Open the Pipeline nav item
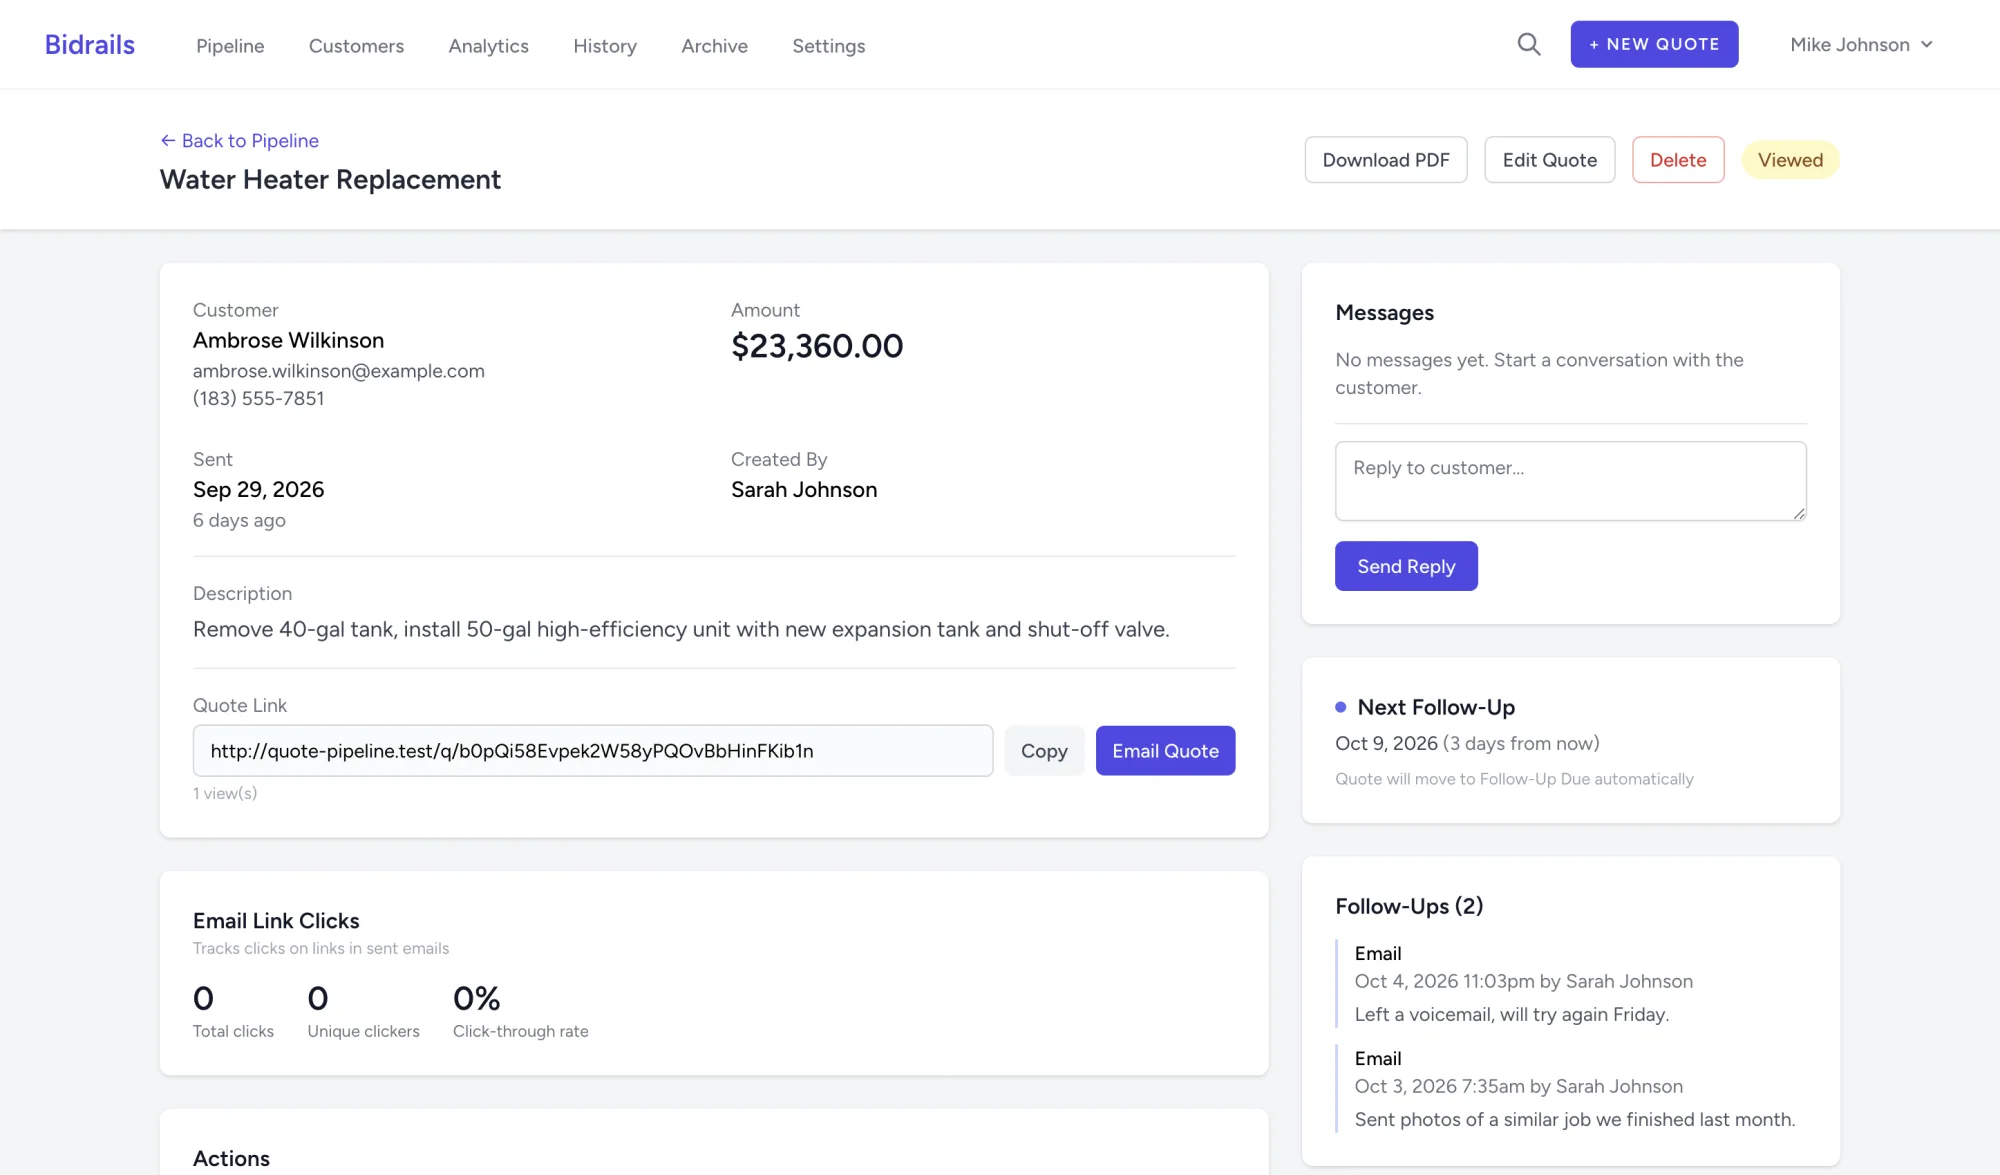 [230, 46]
